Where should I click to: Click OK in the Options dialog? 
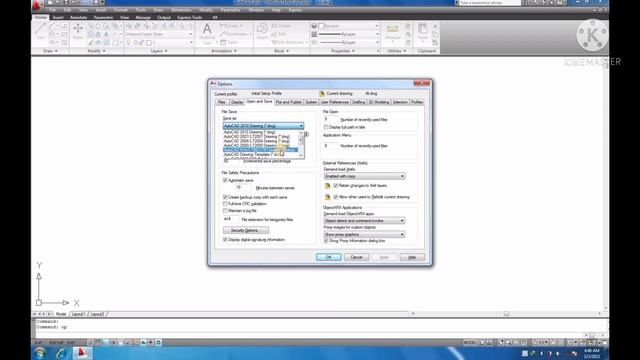(x=329, y=257)
